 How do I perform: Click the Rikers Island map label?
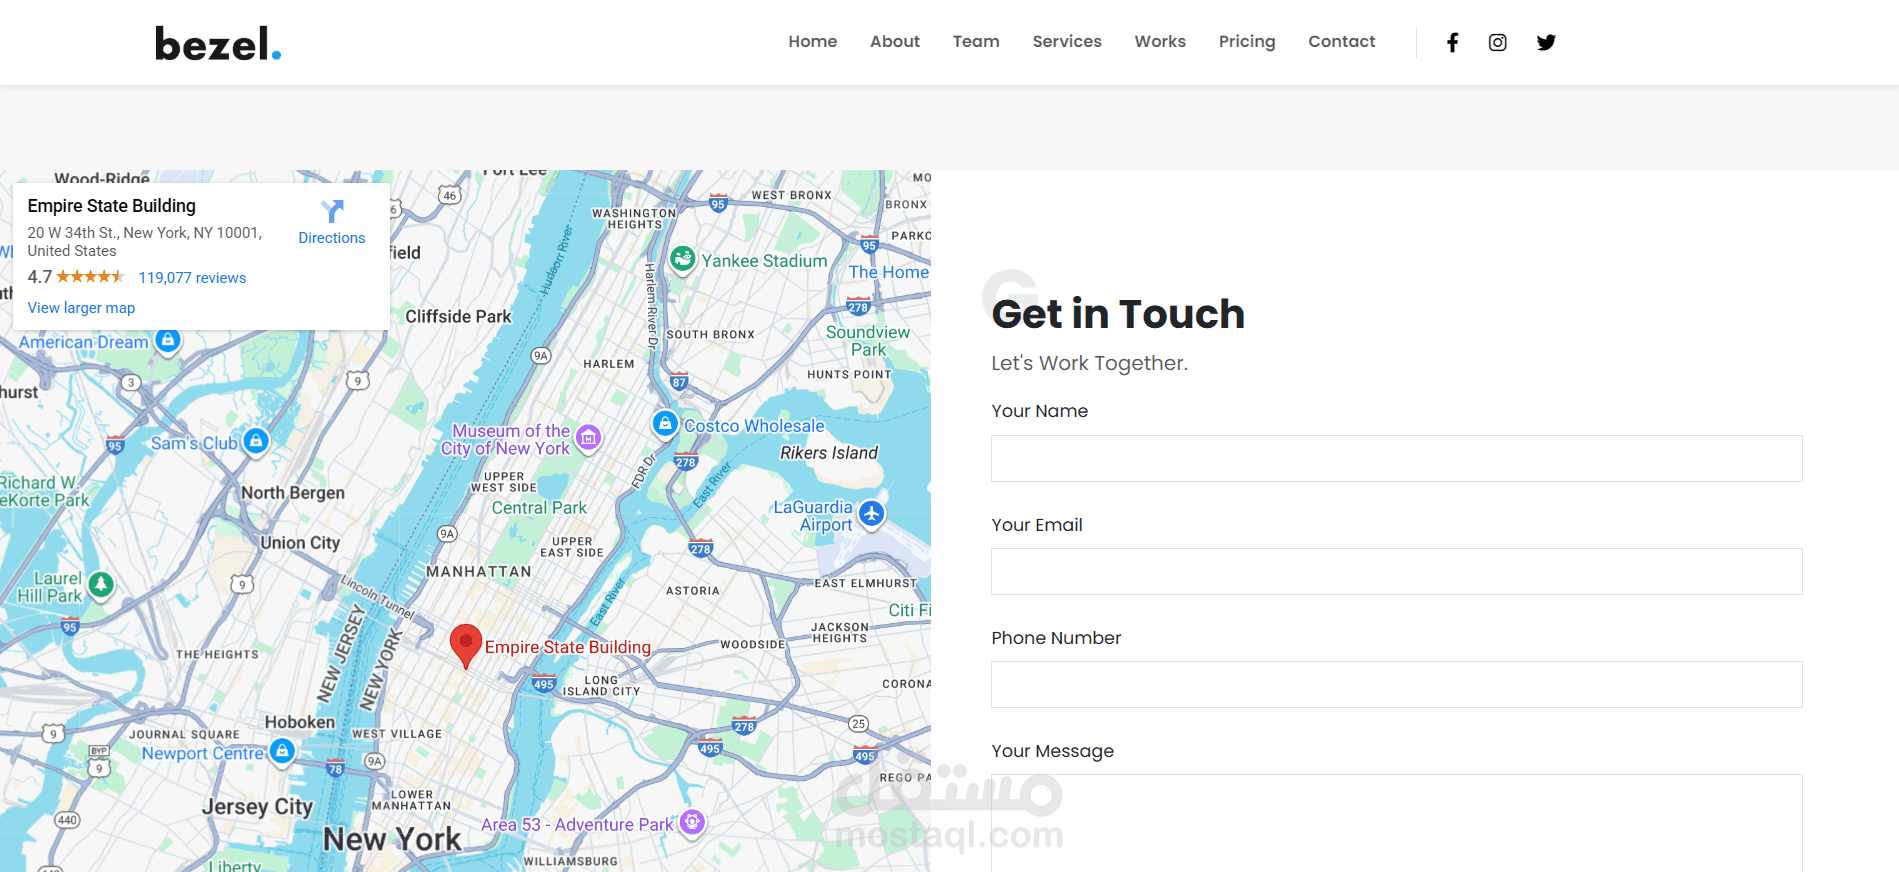pyautogui.click(x=829, y=453)
